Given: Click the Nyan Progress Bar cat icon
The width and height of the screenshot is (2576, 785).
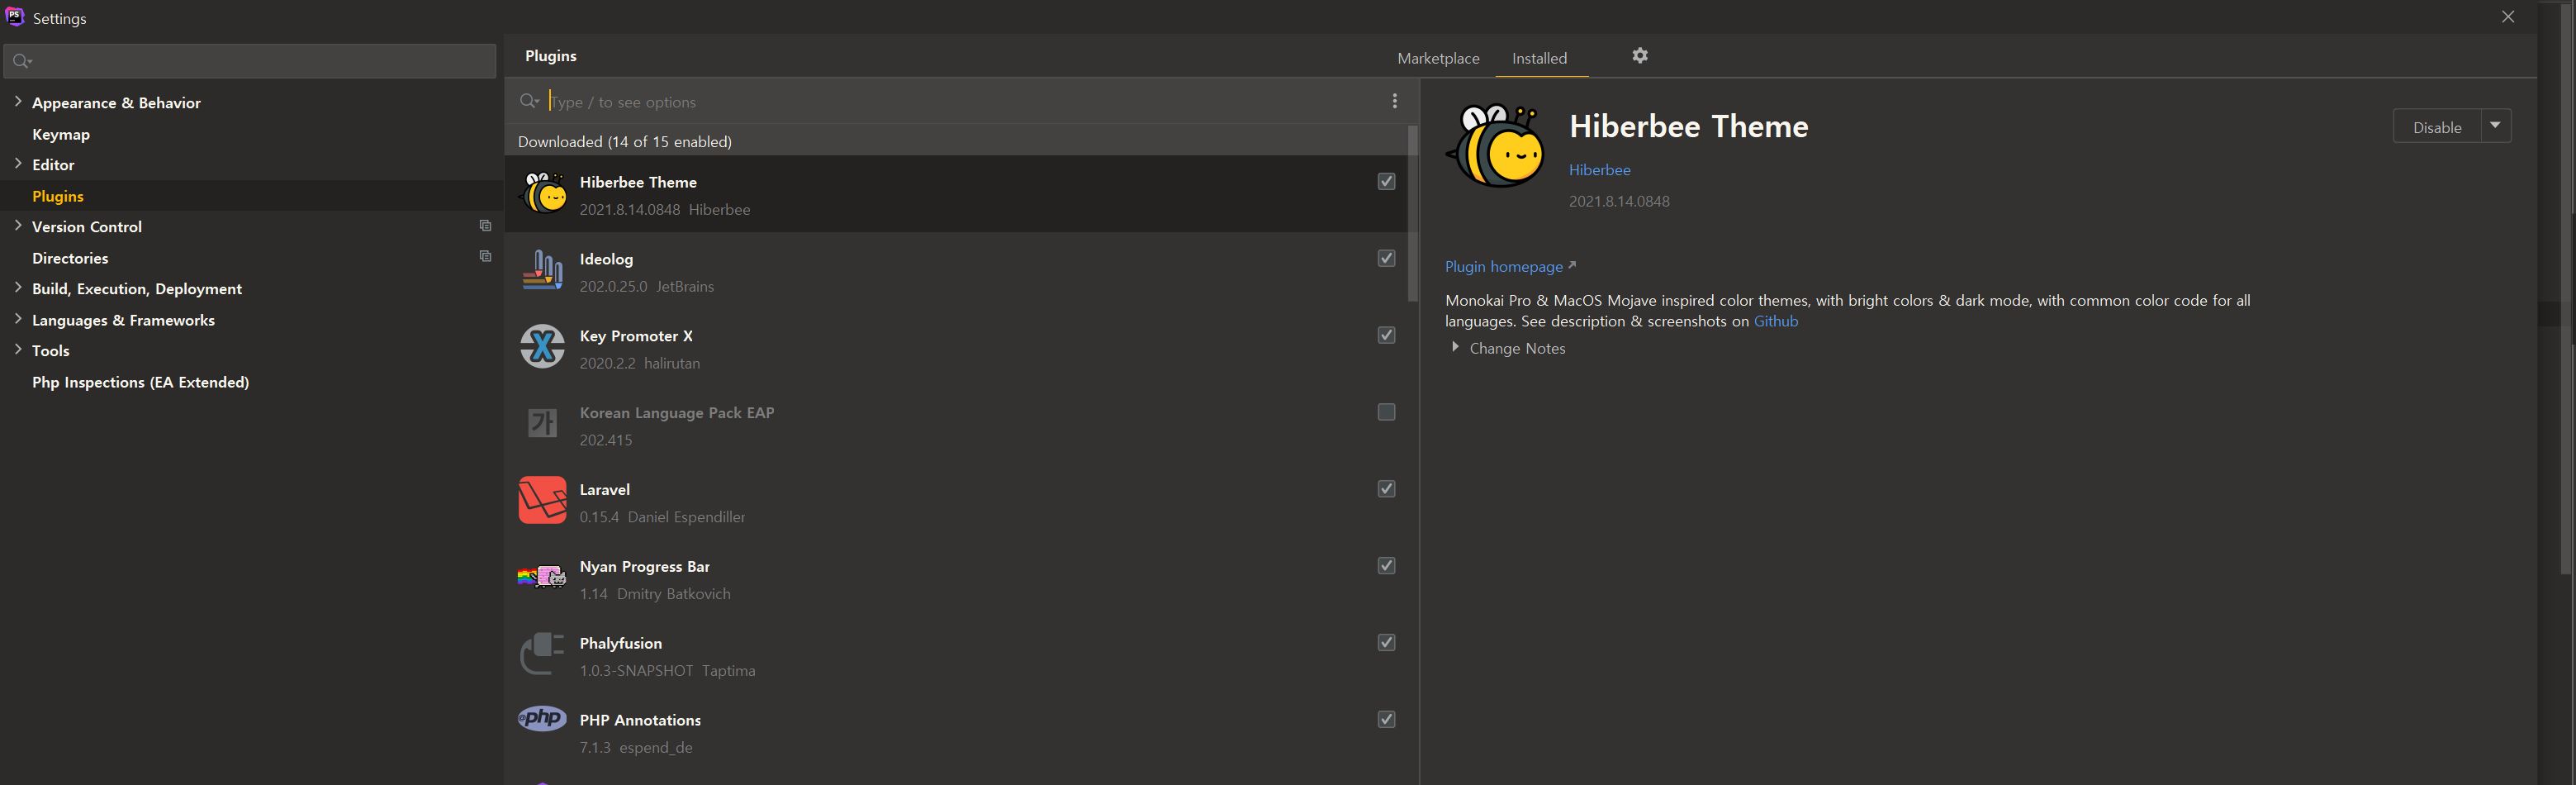Looking at the screenshot, I should point(542,577).
